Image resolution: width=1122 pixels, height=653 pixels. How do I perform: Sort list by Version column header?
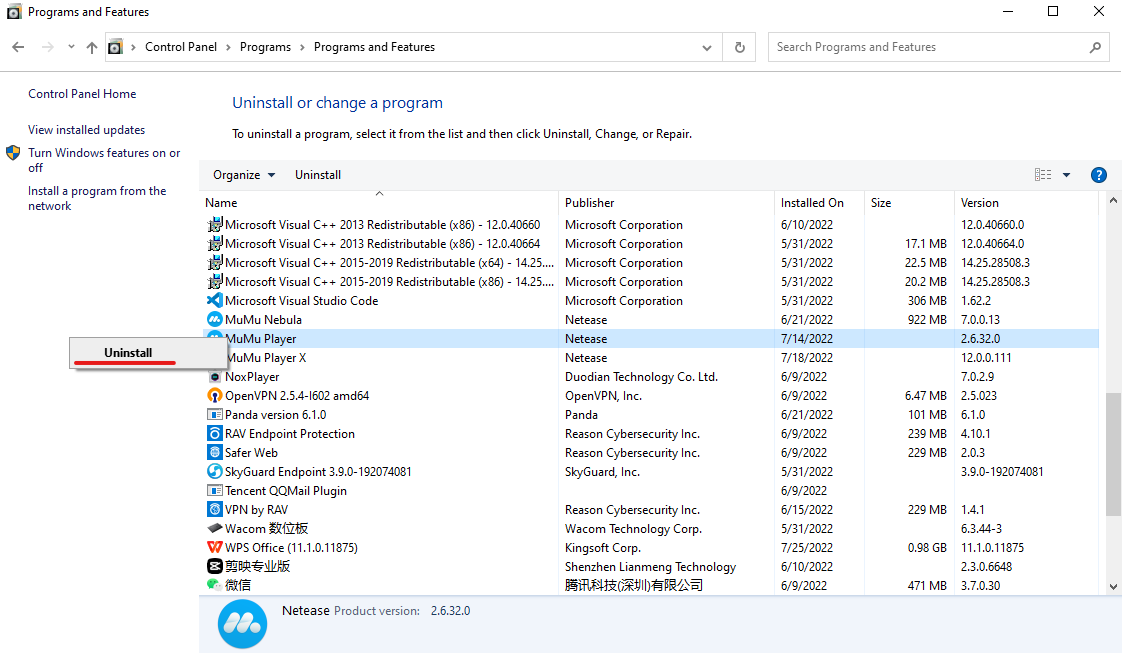1026,203
